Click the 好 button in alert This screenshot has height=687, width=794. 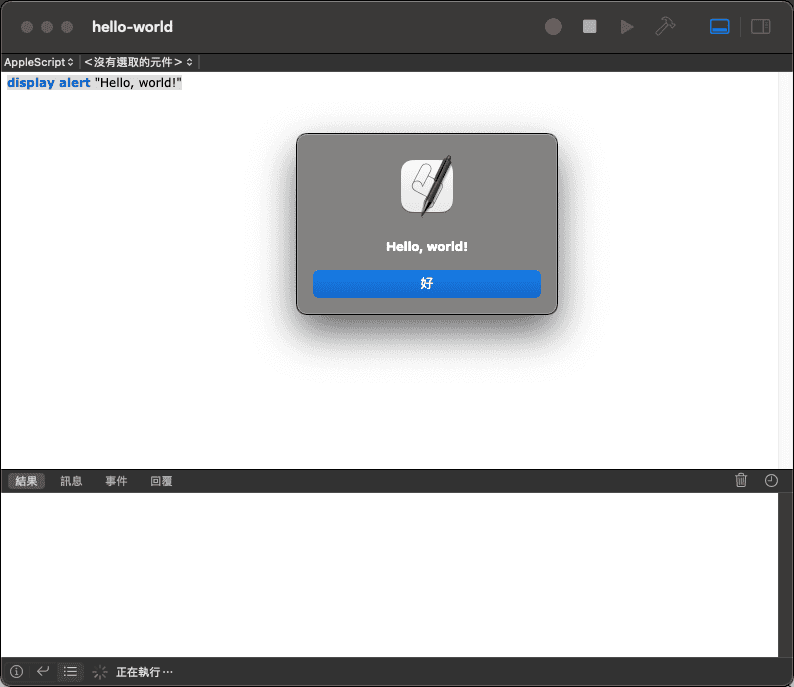click(x=427, y=284)
